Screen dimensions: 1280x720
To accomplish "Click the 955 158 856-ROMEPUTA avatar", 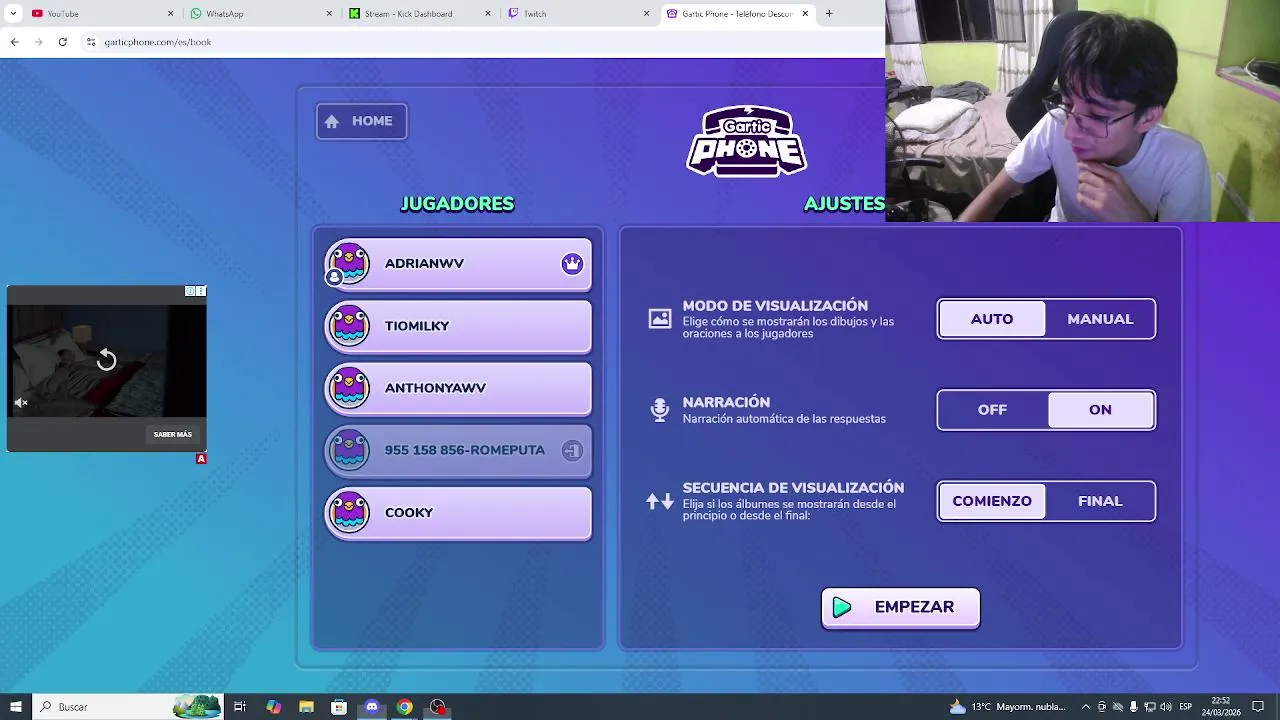I will pyautogui.click(x=349, y=450).
